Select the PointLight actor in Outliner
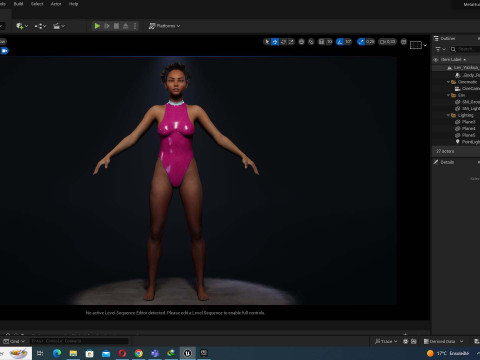The height and width of the screenshot is (360, 480). [456, 142]
